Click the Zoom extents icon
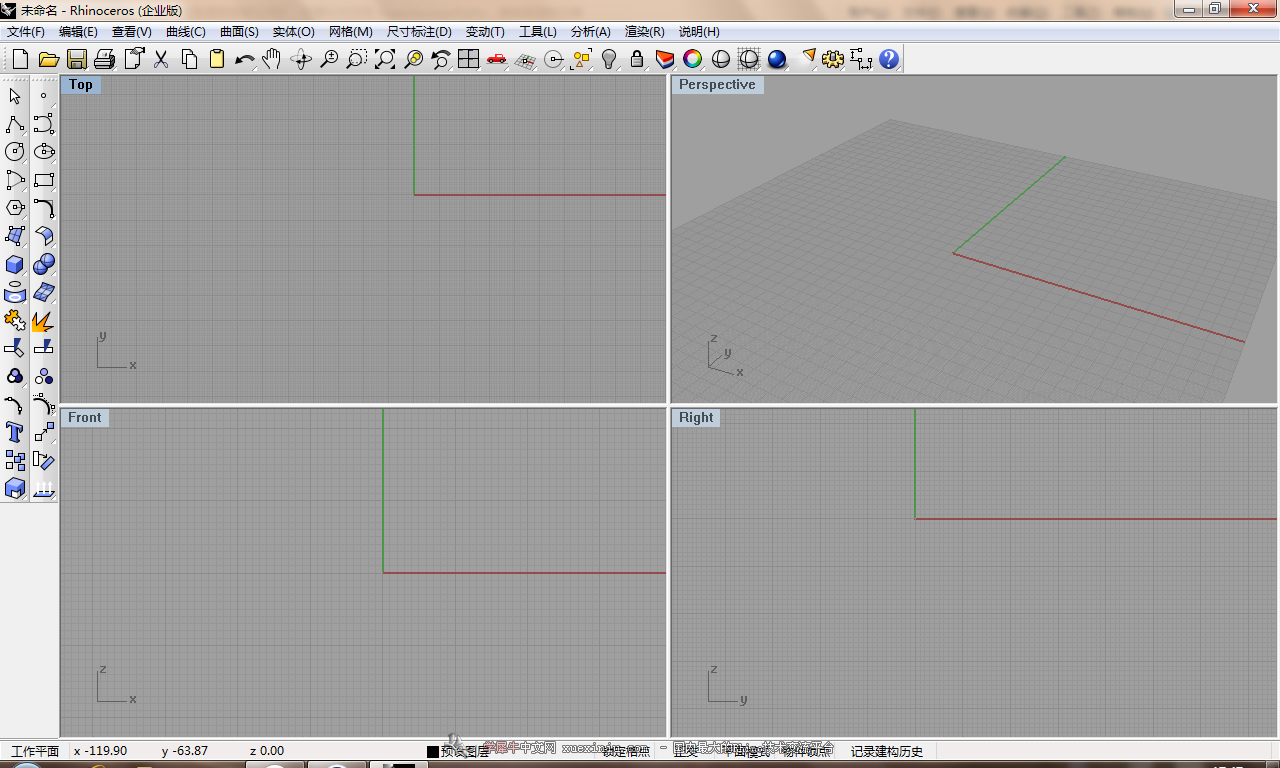1280x768 pixels. [x=385, y=59]
